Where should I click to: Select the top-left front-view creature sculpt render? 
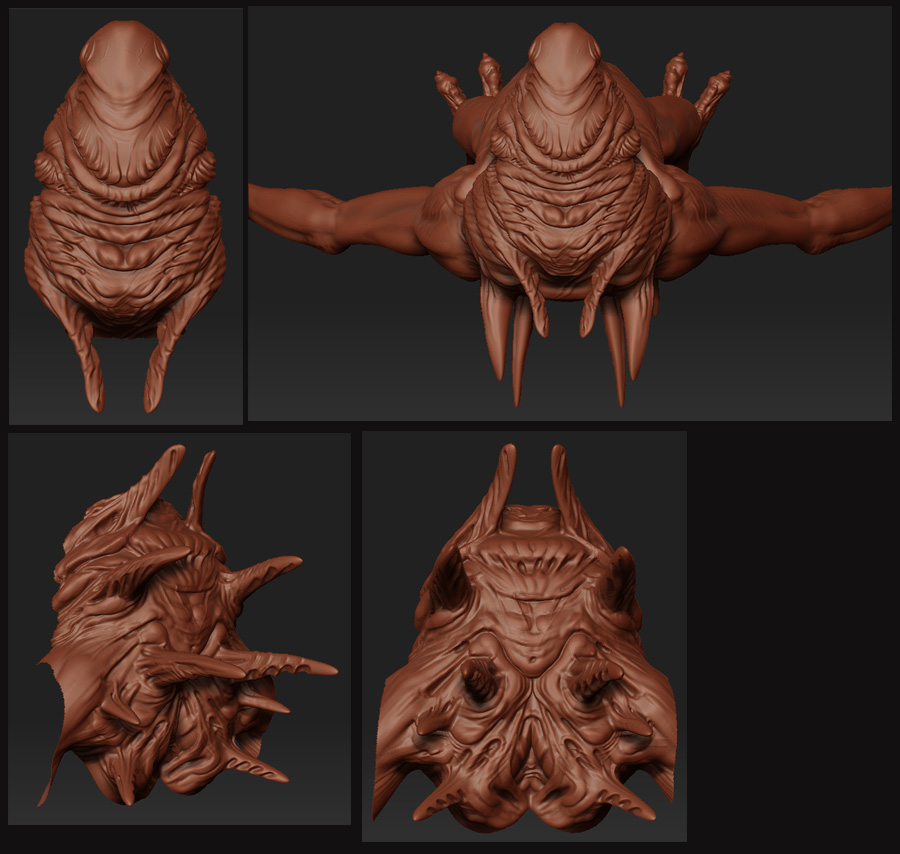click(126, 216)
